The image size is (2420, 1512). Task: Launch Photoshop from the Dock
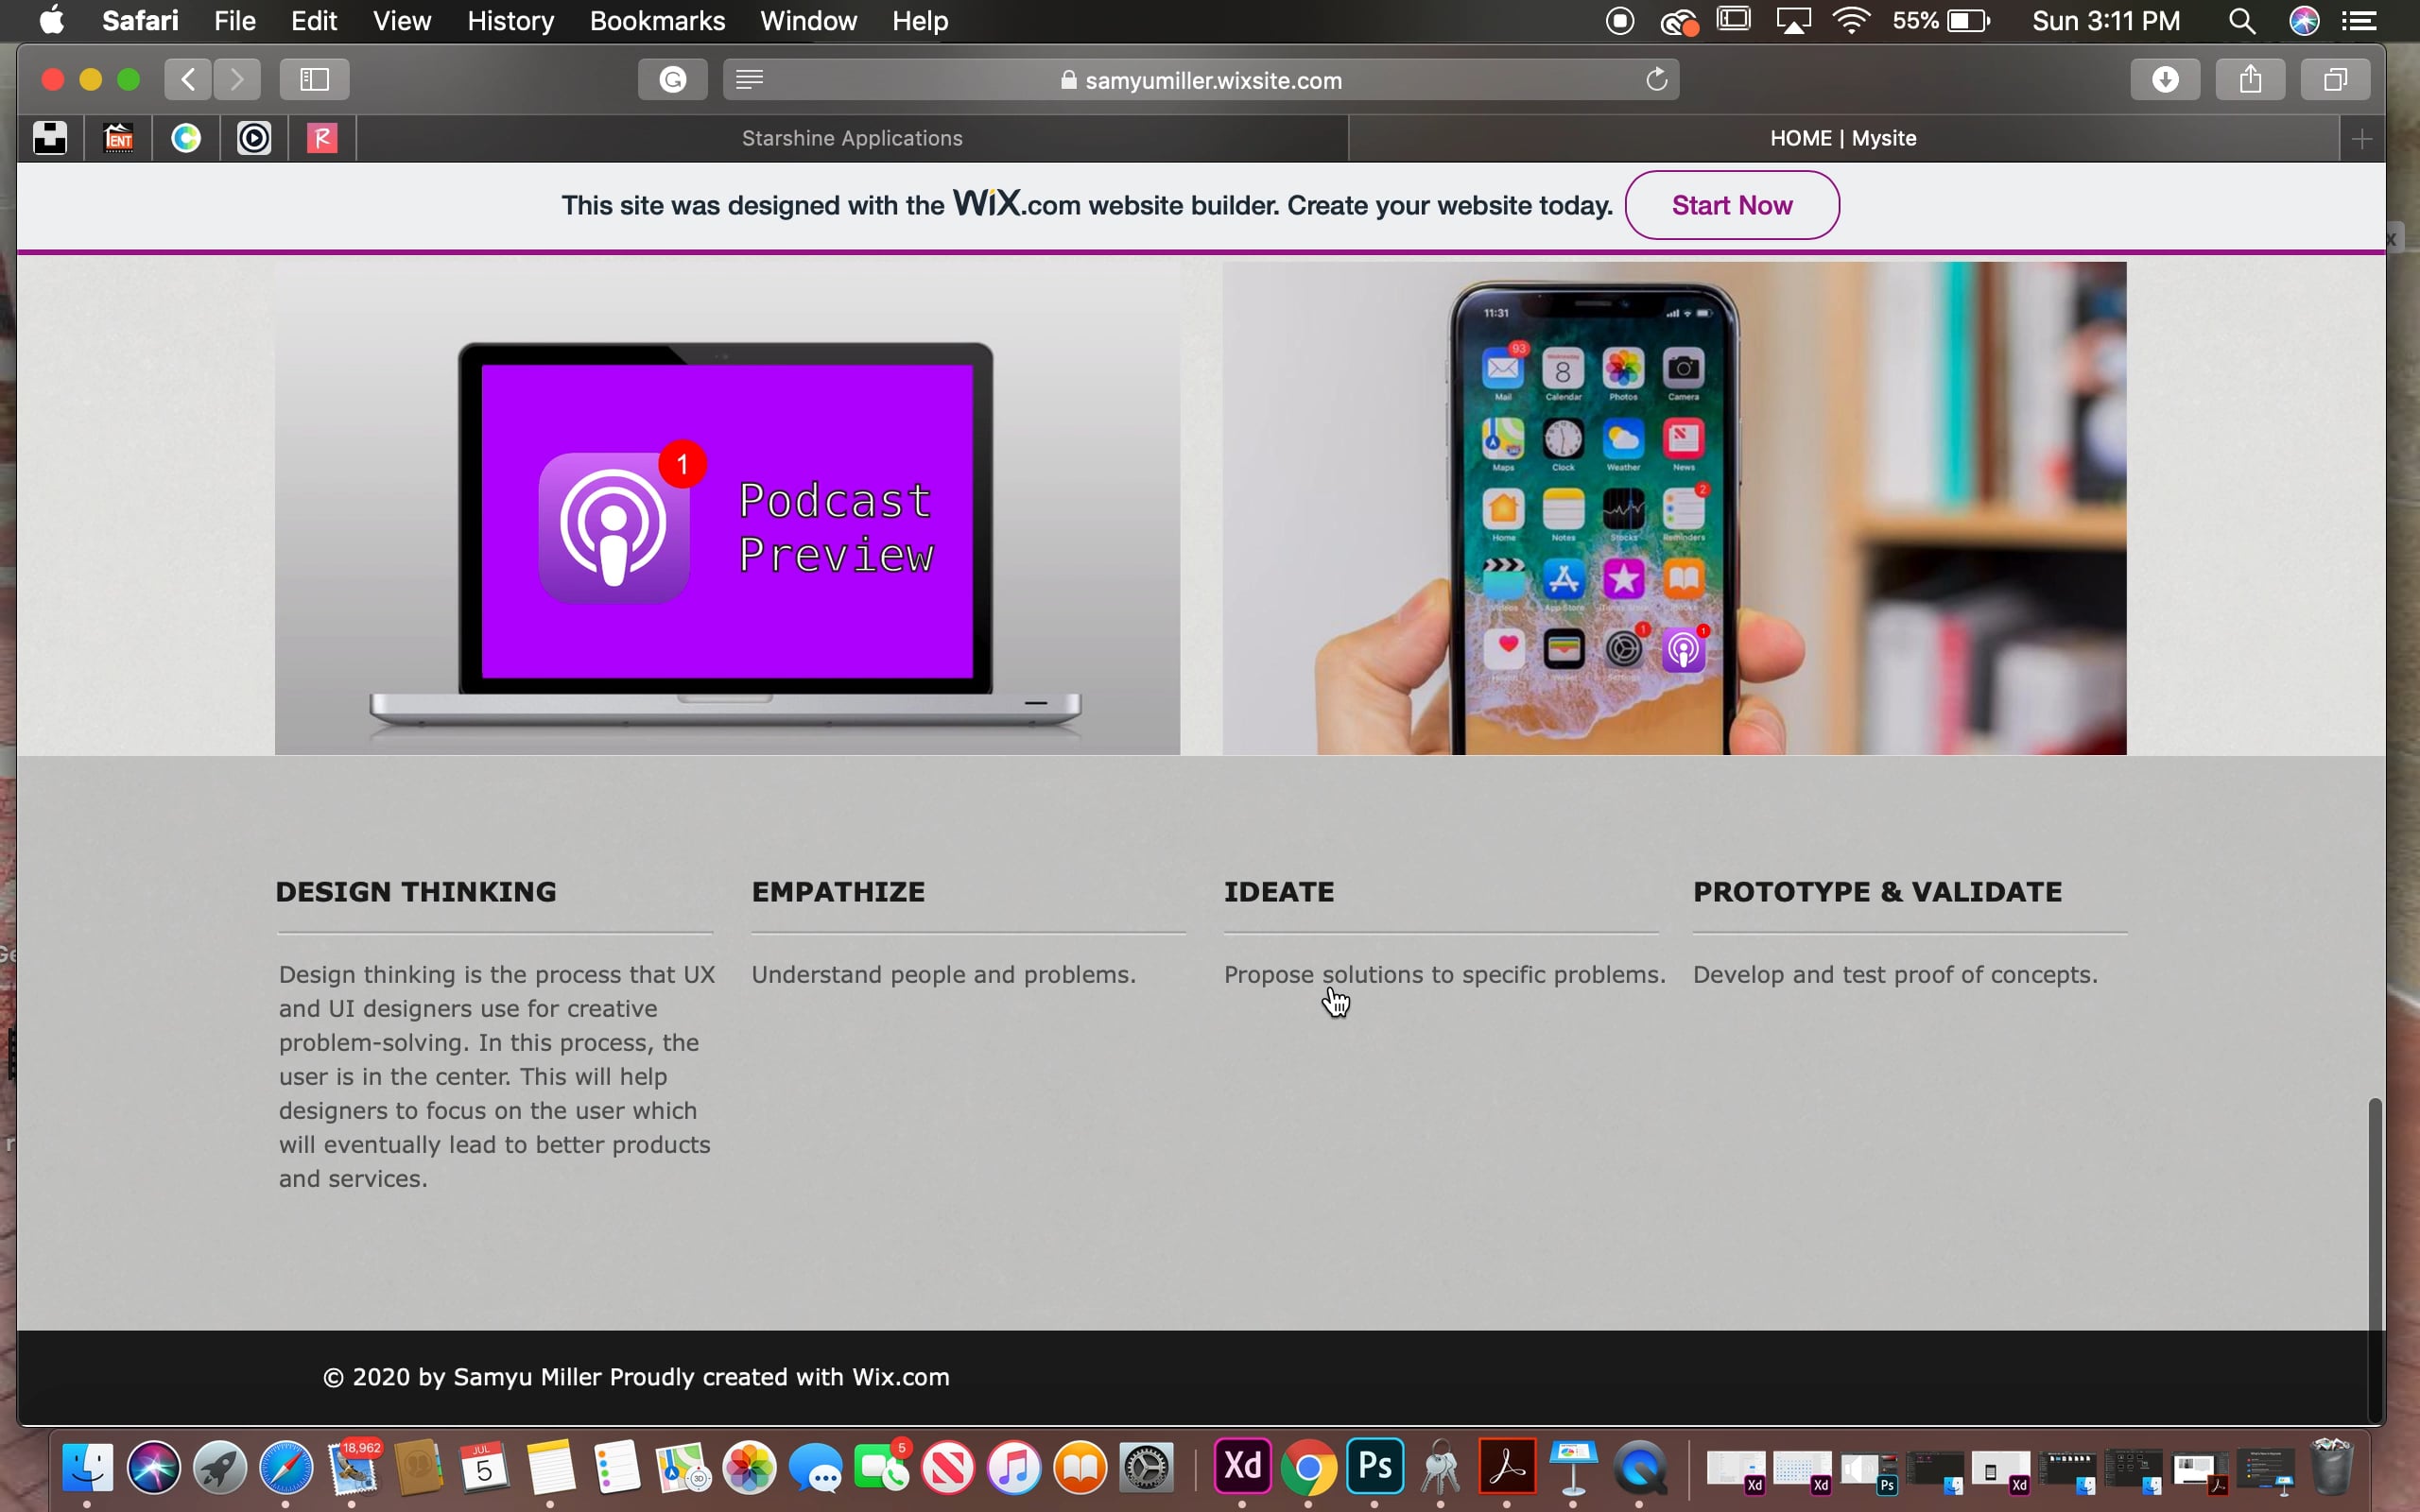coord(1375,1466)
